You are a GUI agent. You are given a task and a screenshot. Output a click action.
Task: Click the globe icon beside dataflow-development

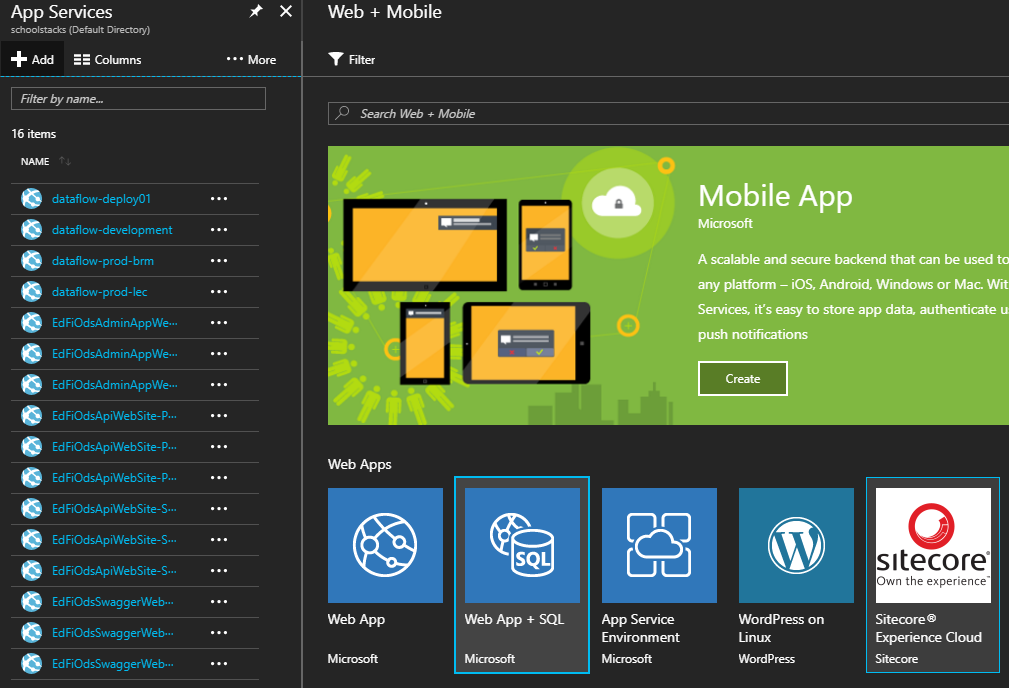(32, 230)
